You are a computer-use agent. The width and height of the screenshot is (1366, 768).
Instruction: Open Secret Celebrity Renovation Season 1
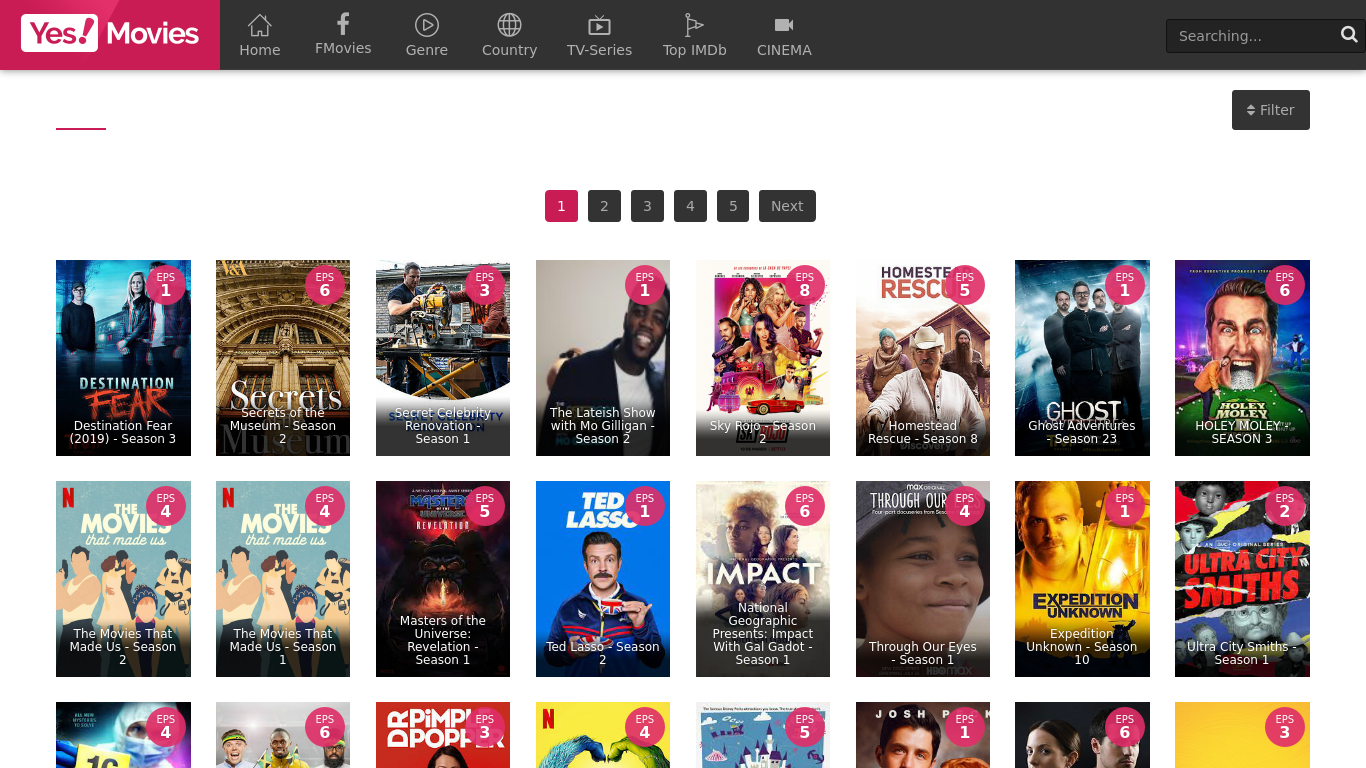point(443,358)
